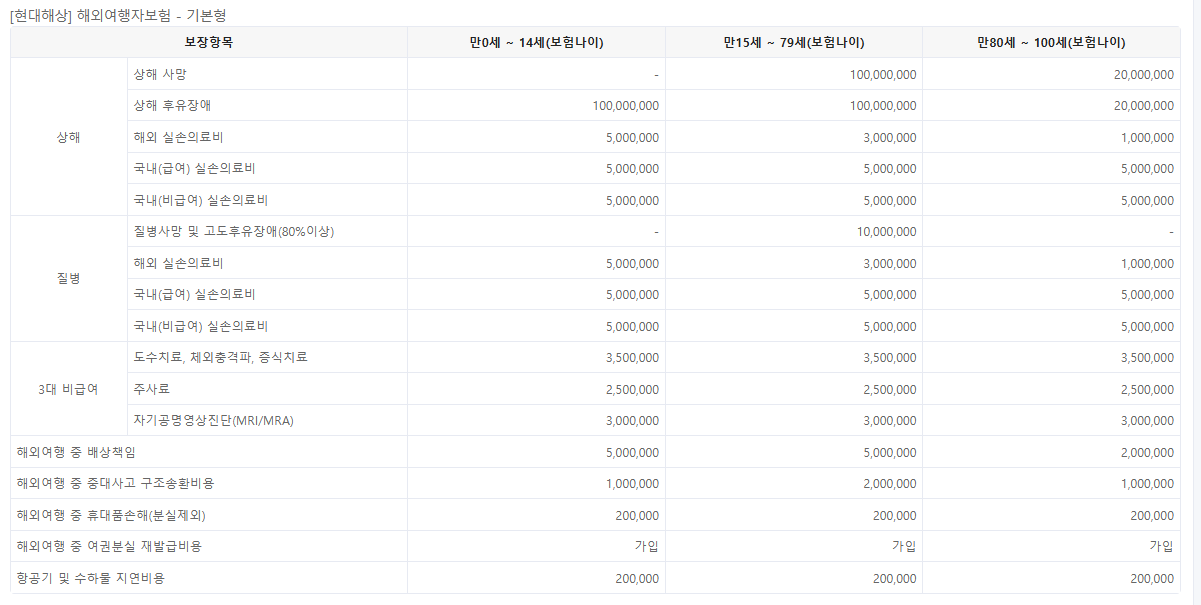Click the 해외여행 중 배상책임 row label

point(76,452)
